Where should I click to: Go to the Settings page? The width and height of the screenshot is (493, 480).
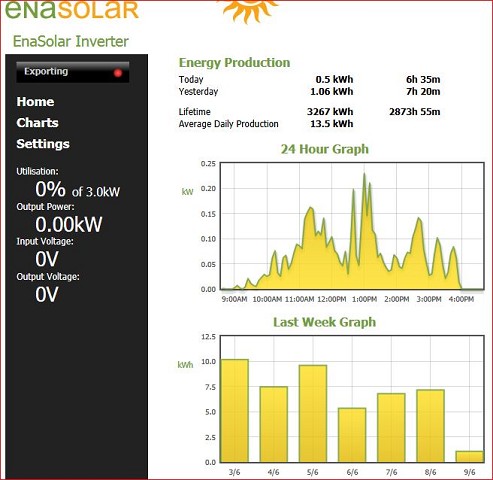click(x=43, y=144)
